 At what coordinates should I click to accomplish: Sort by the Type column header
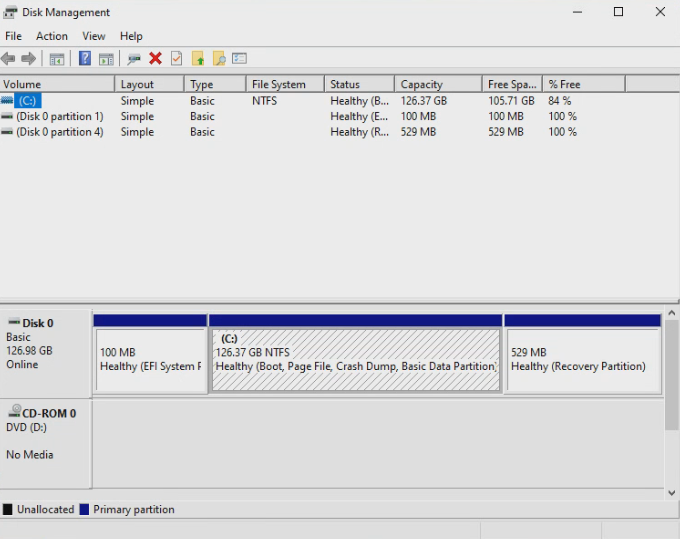tap(215, 84)
